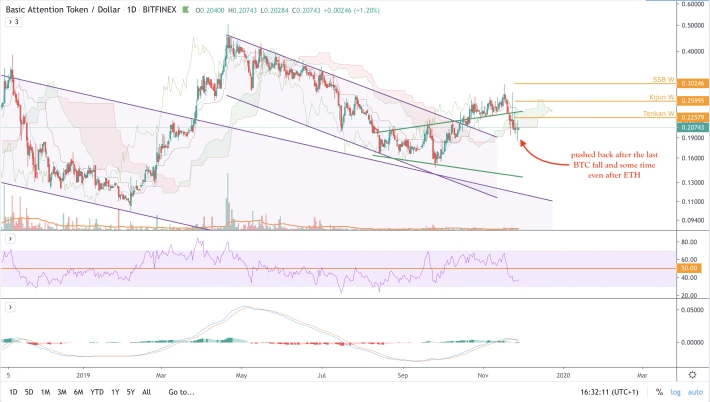Click the green market status flag icon
The width and height of the screenshot is (710, 402).
[186, 10]
